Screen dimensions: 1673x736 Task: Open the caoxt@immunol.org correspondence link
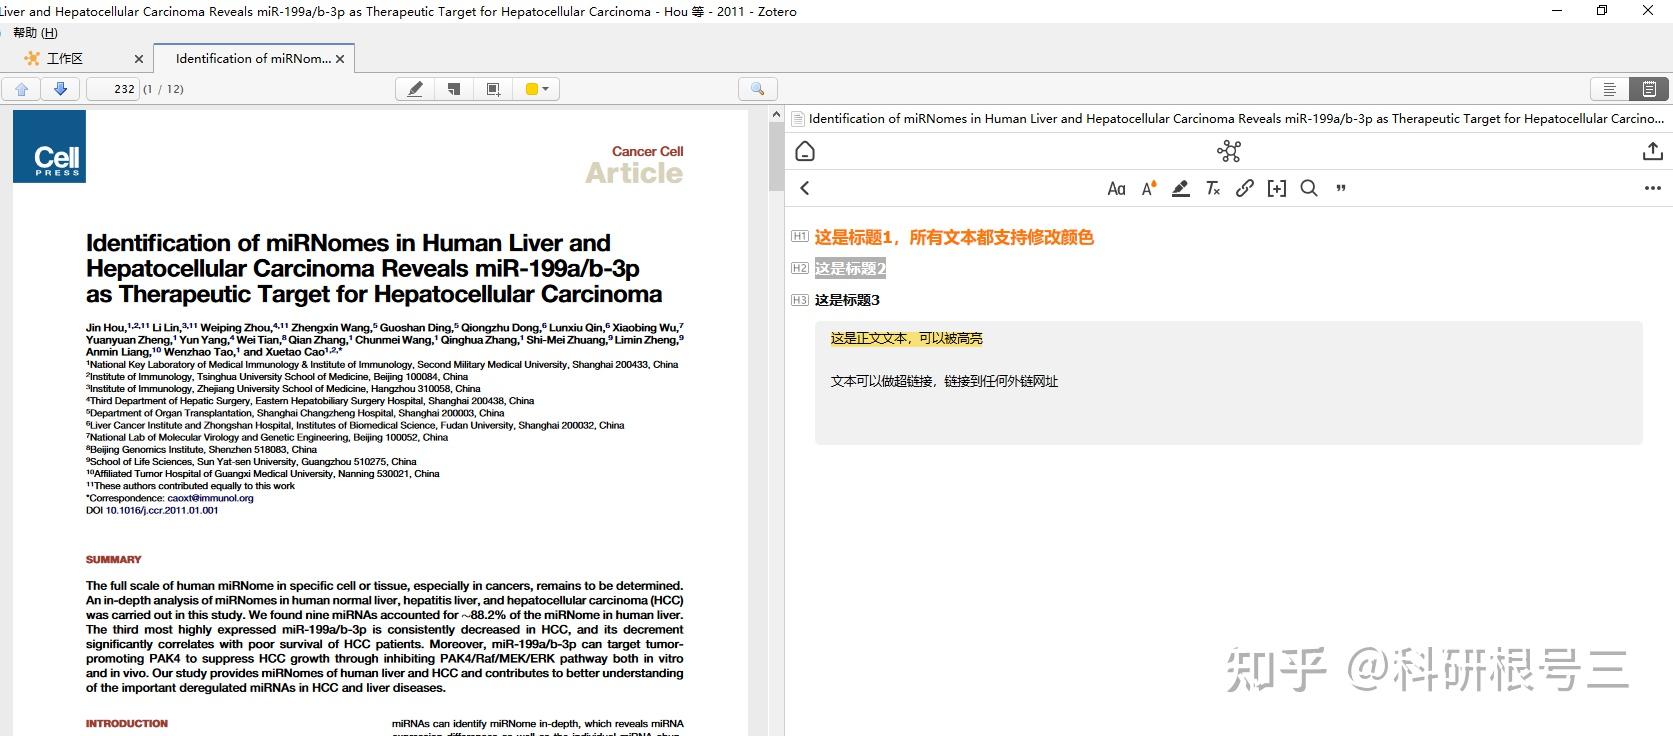[210, 498]
